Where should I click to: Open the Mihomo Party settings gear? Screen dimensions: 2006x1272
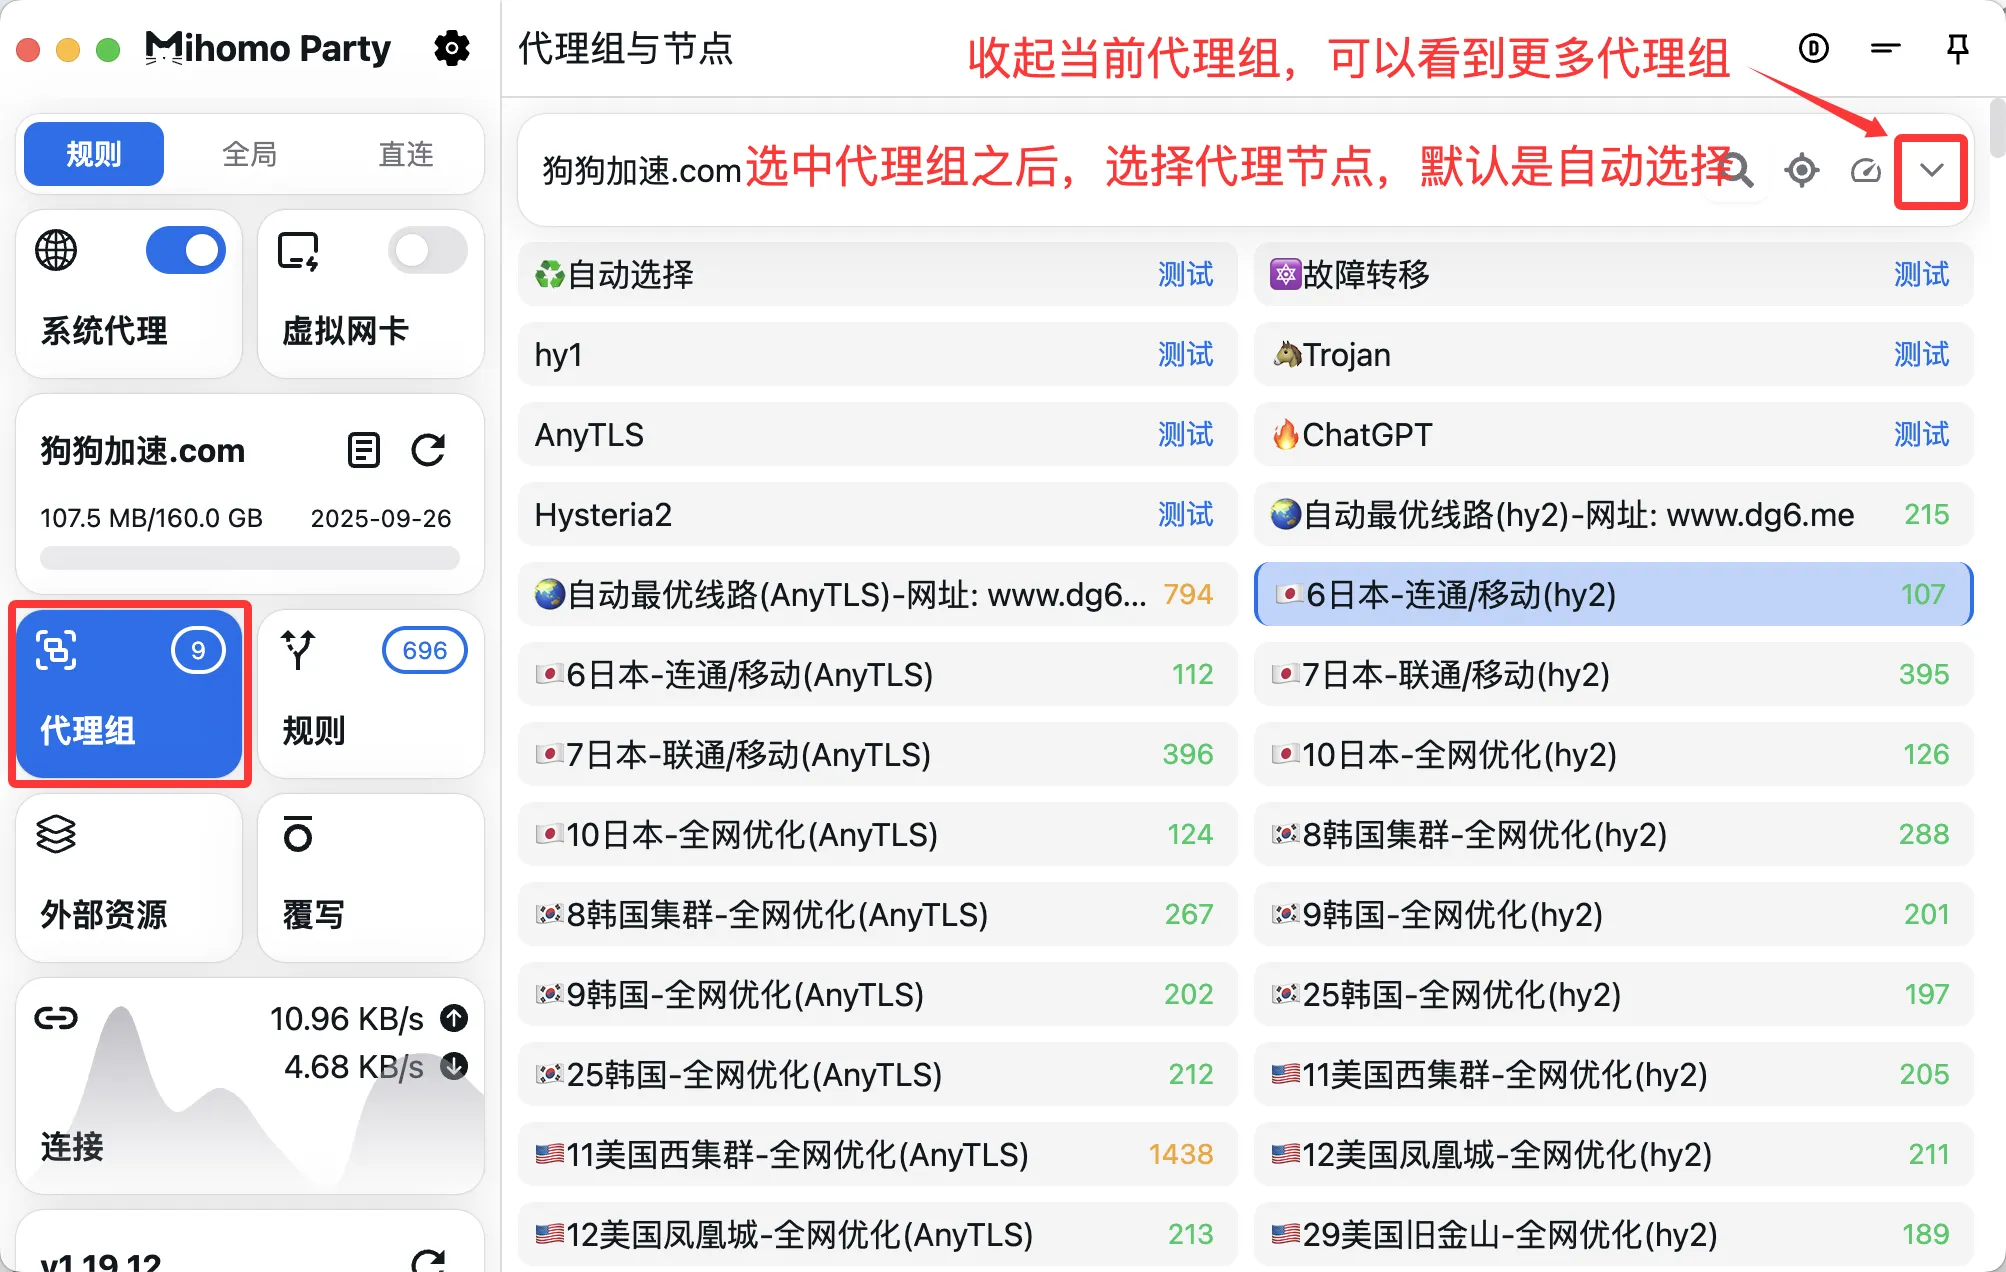pos(452,48)
